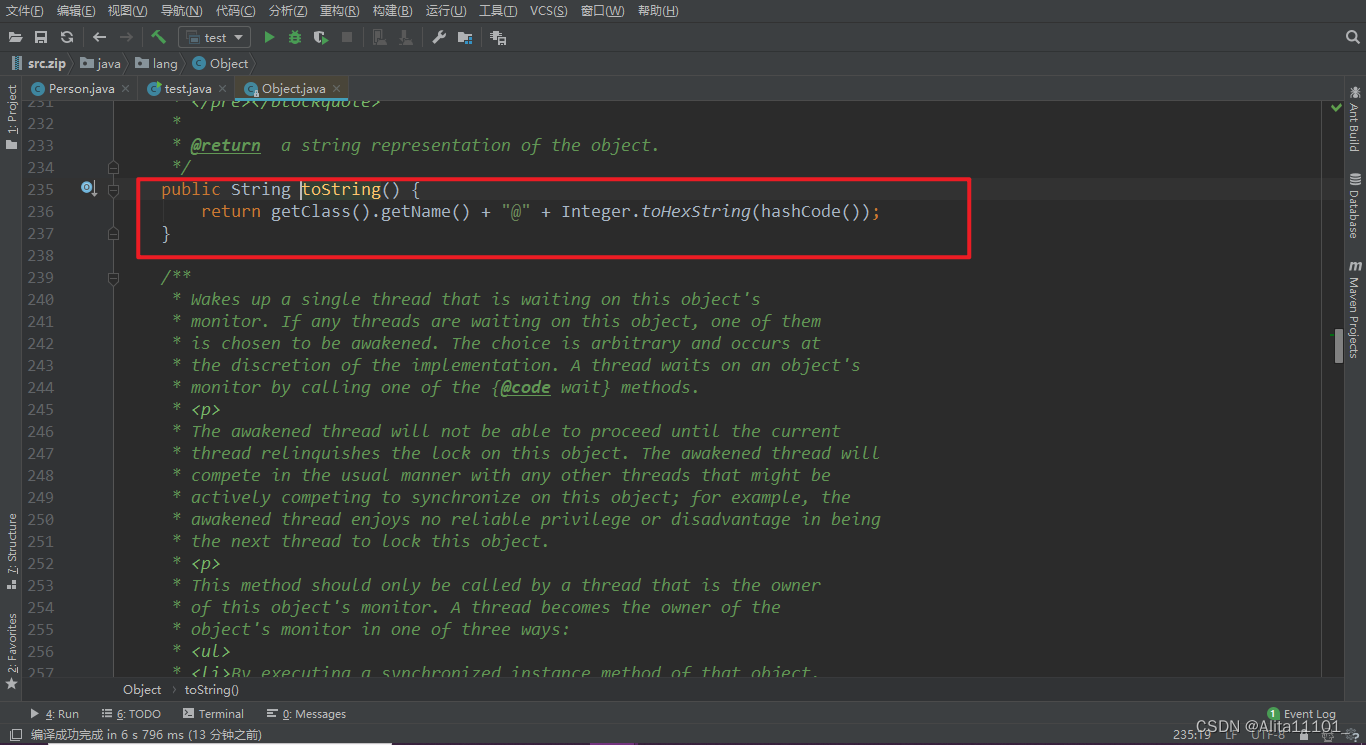The image size is (1366, 745).
Task: Open the Database side panel
Action: [1354, 206]
